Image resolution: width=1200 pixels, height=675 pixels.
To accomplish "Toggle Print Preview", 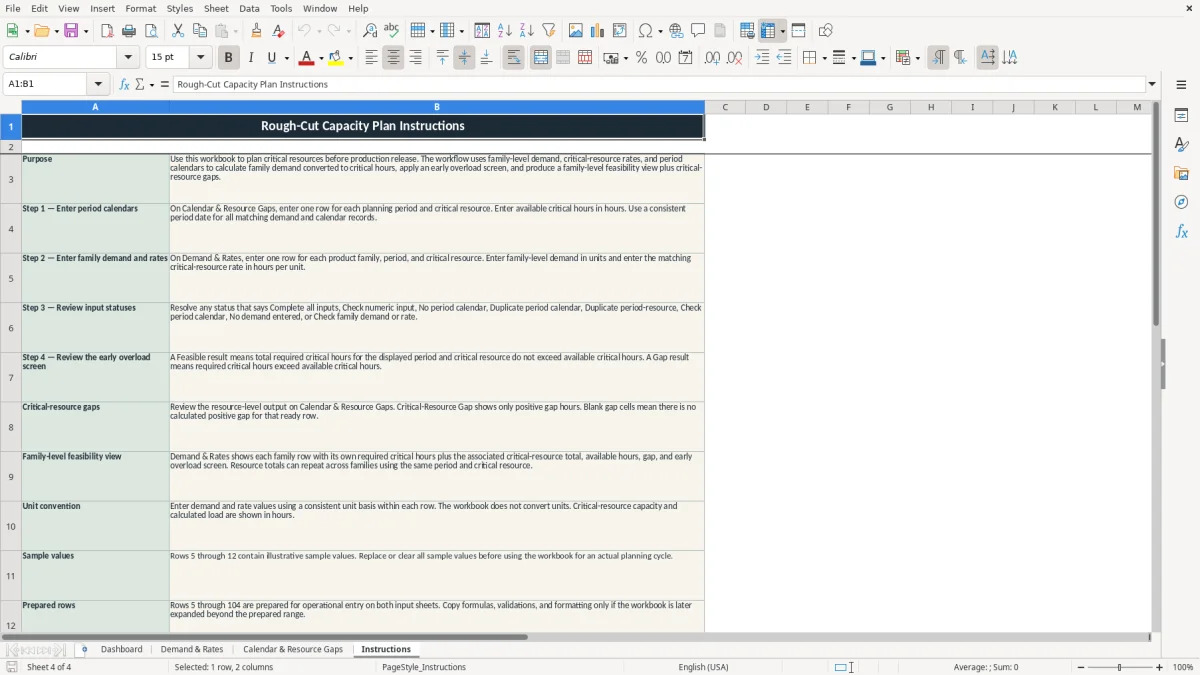I will (151, 31).
